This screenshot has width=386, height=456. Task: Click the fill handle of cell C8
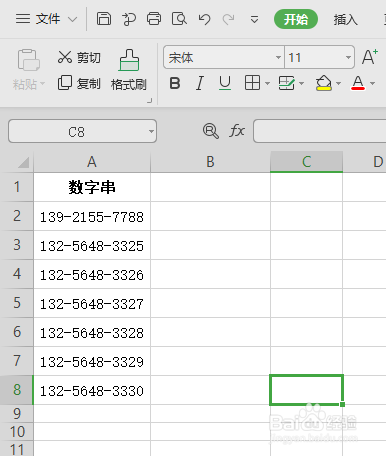point(342,404)
